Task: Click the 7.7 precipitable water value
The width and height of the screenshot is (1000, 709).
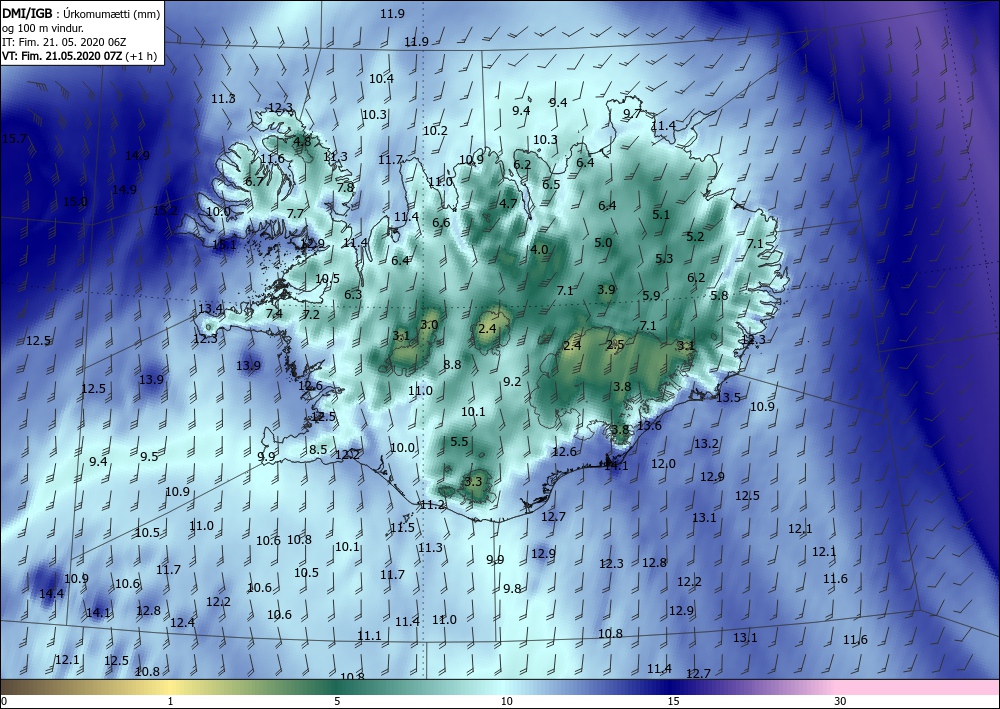Action: tap(295, 214)
